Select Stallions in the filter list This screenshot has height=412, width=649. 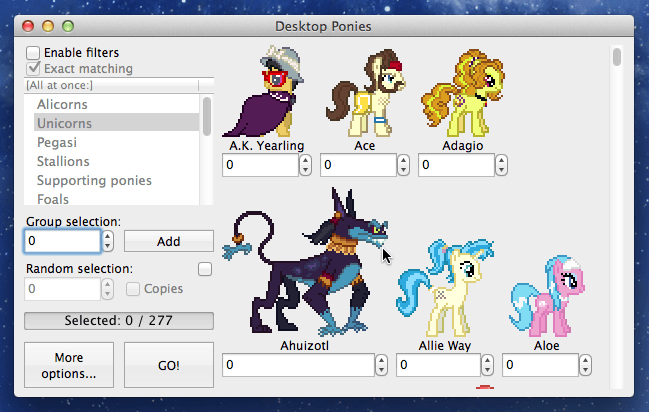tap(63, 161)
